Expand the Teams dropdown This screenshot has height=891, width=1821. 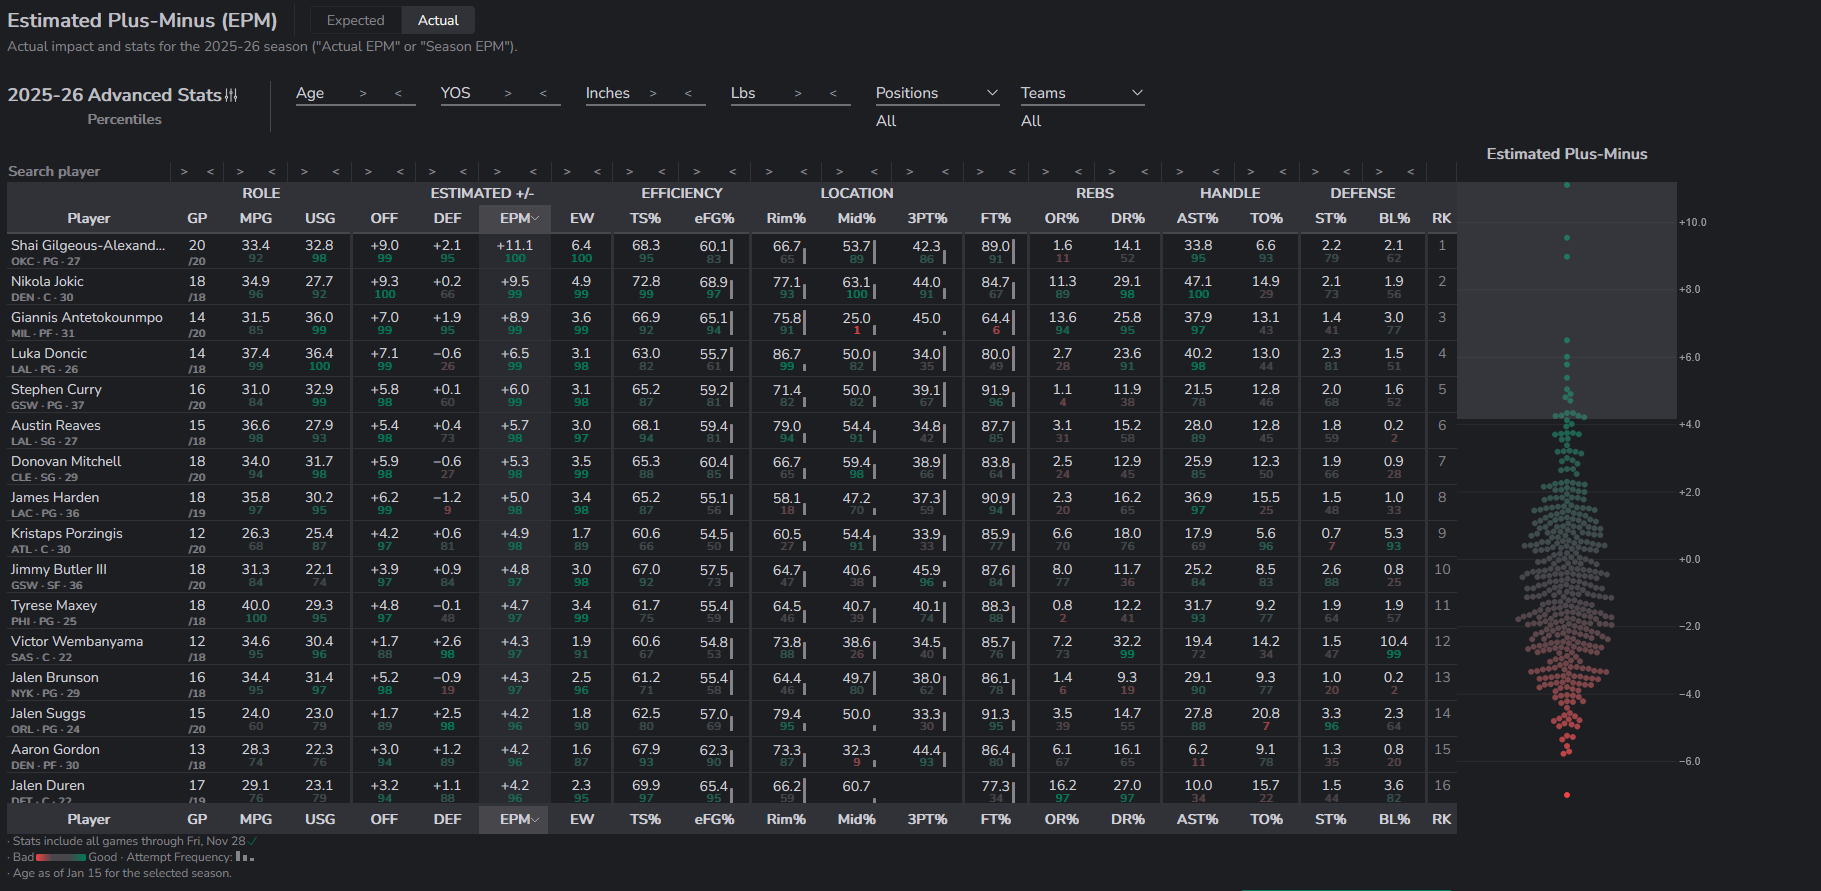pyautogui.click(x=1081, y=93)
